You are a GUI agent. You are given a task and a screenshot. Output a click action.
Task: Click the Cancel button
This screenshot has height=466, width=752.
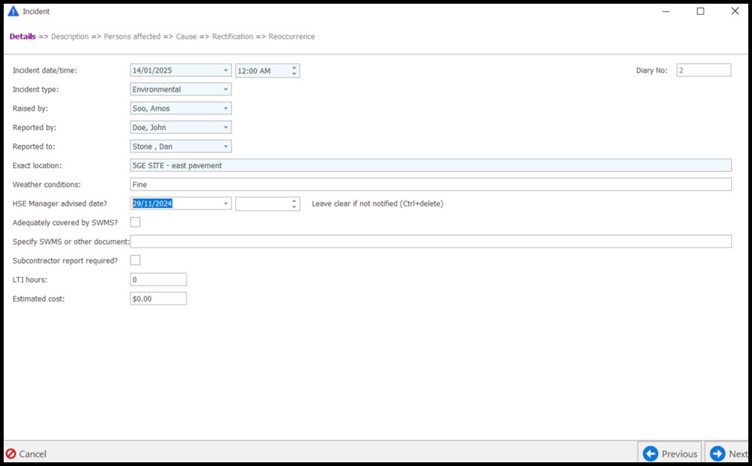point(26,453)
